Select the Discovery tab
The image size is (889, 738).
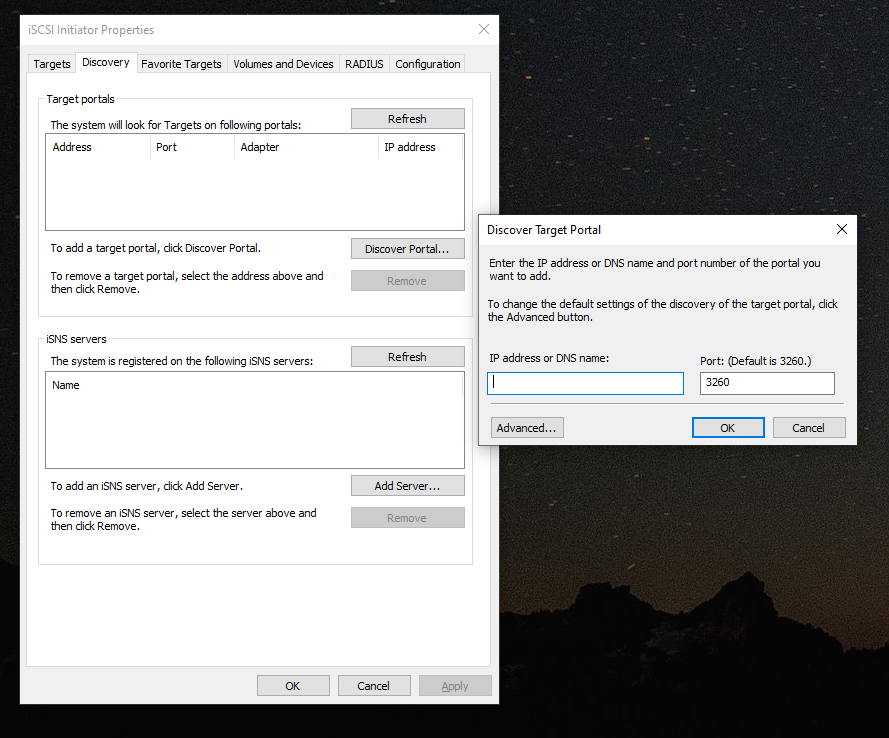[106, 62]
